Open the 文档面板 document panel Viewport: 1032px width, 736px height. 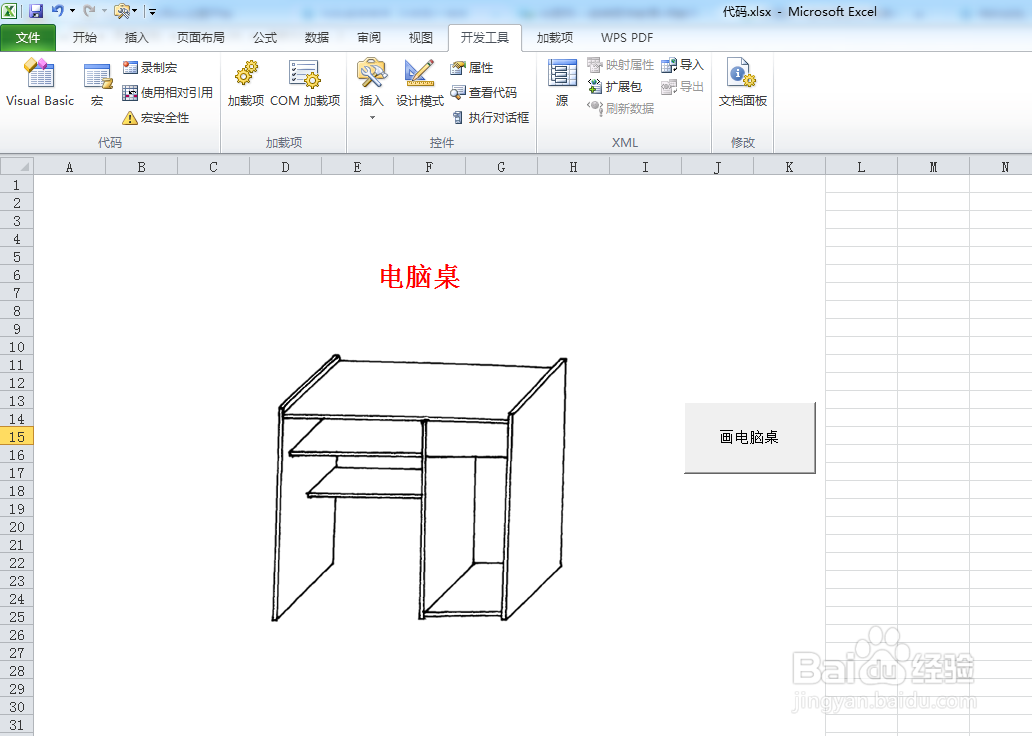point(742,85)
